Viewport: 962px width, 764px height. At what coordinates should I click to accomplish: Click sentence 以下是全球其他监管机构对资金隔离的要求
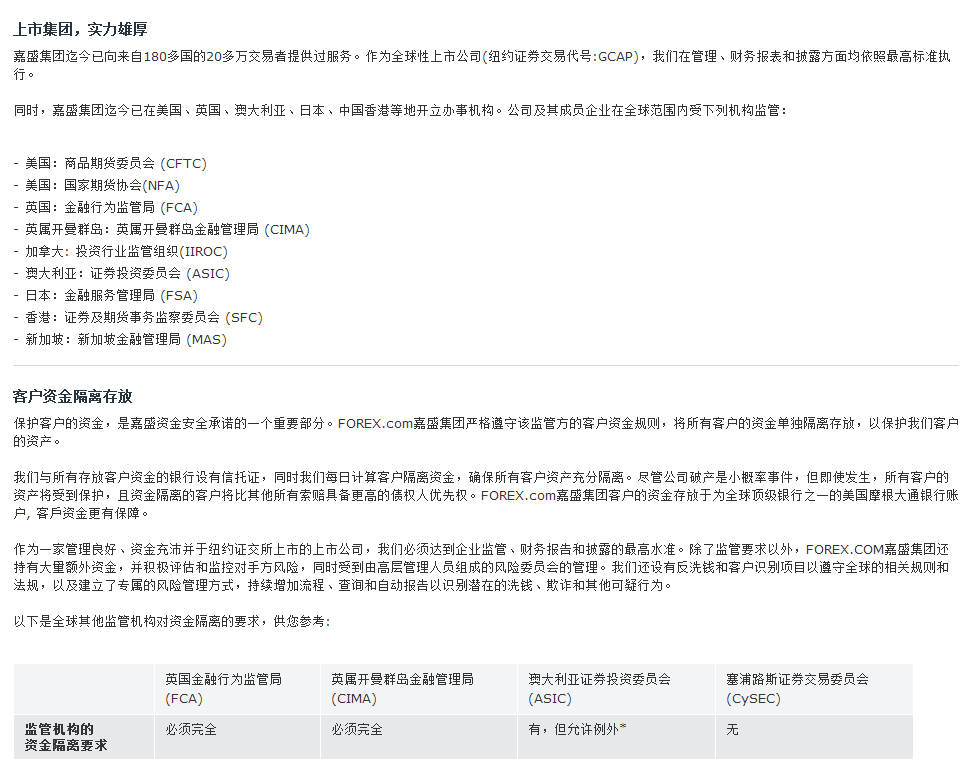click(172, 622)
